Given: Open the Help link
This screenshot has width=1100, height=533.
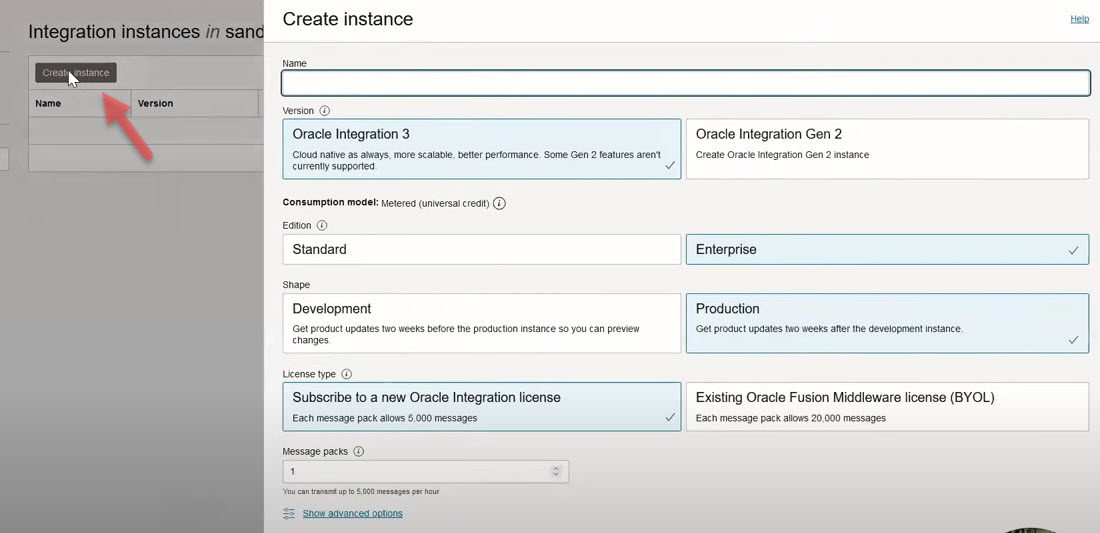Looking at the screenshot, I should pos(1080,19).
